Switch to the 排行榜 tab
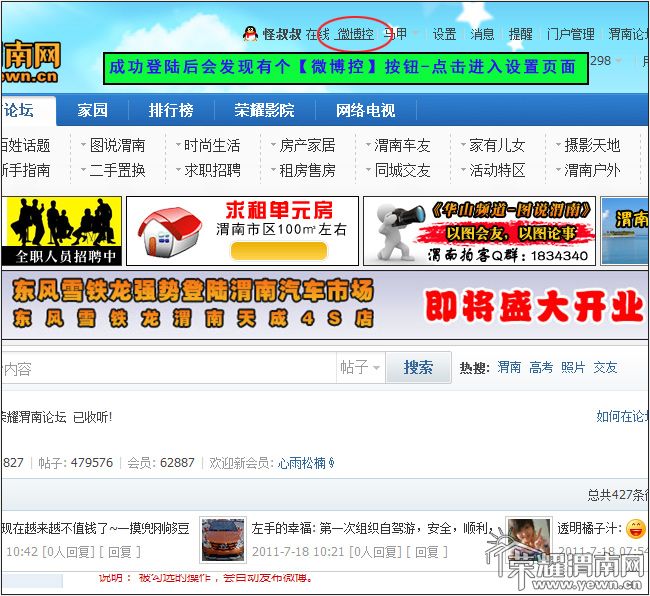 coord(171,110)
